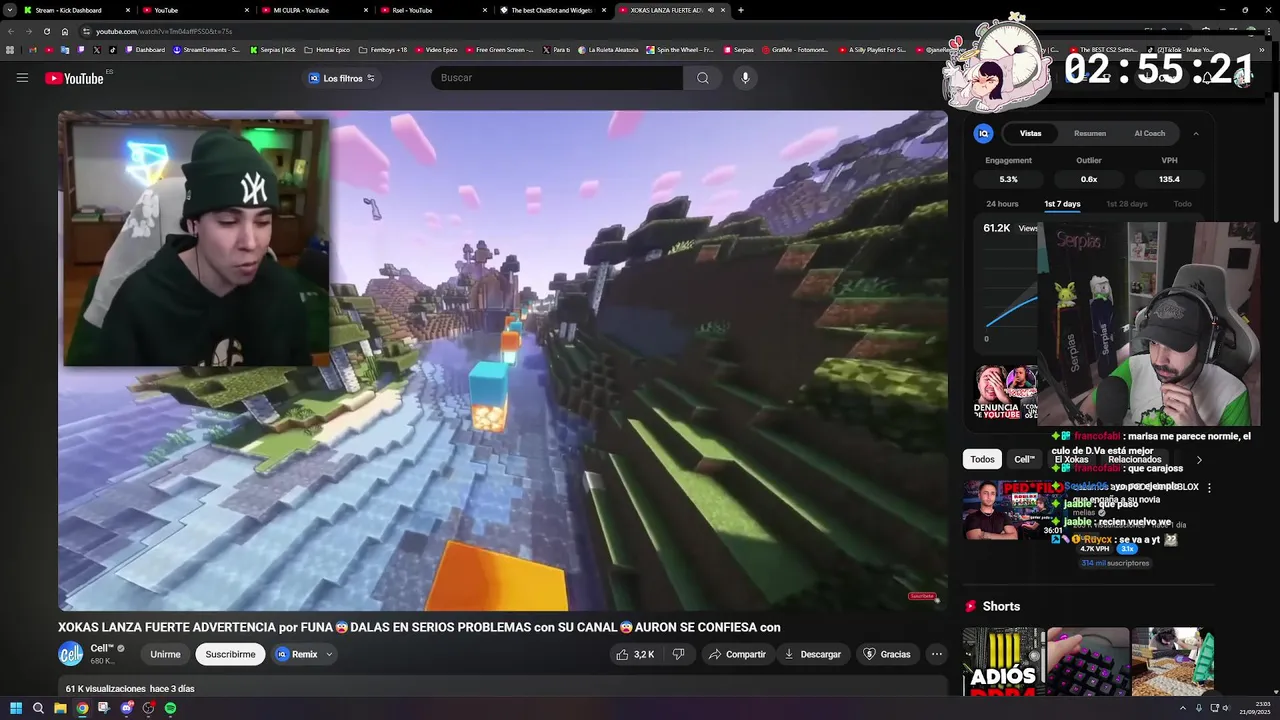Open options for the Roblox recommended video
Image resolution: width=1280 pixels, height=720 pixels.
[1209, 488]
